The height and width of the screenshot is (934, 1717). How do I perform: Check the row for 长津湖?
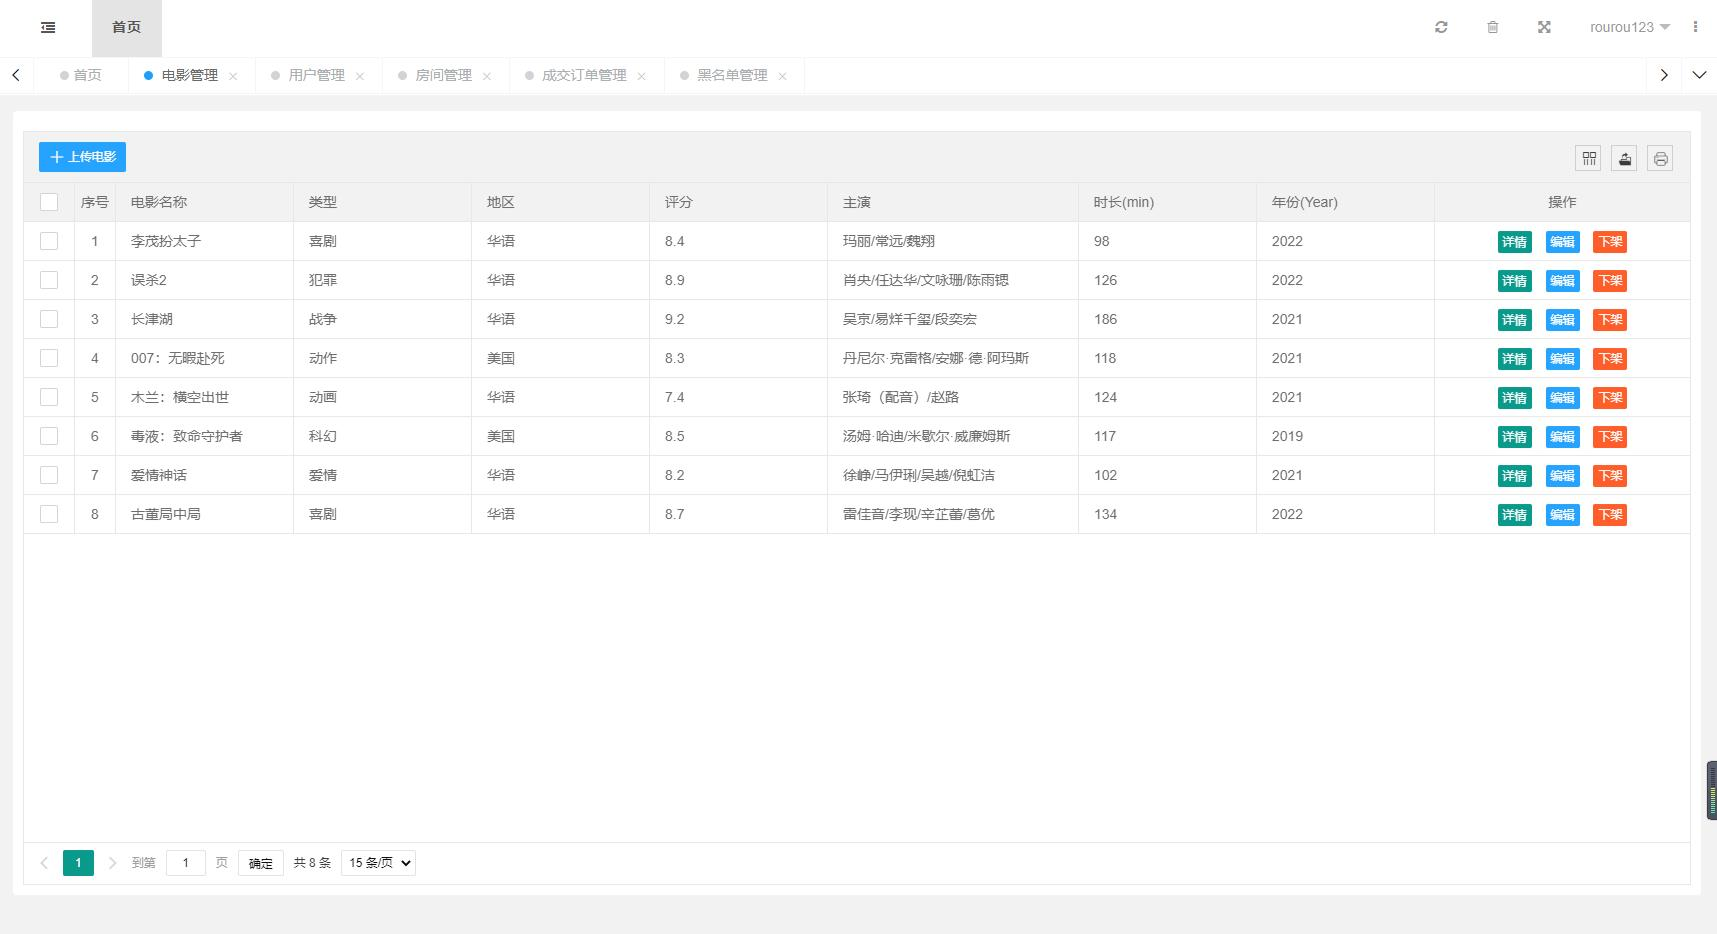[x=49, y=319]
